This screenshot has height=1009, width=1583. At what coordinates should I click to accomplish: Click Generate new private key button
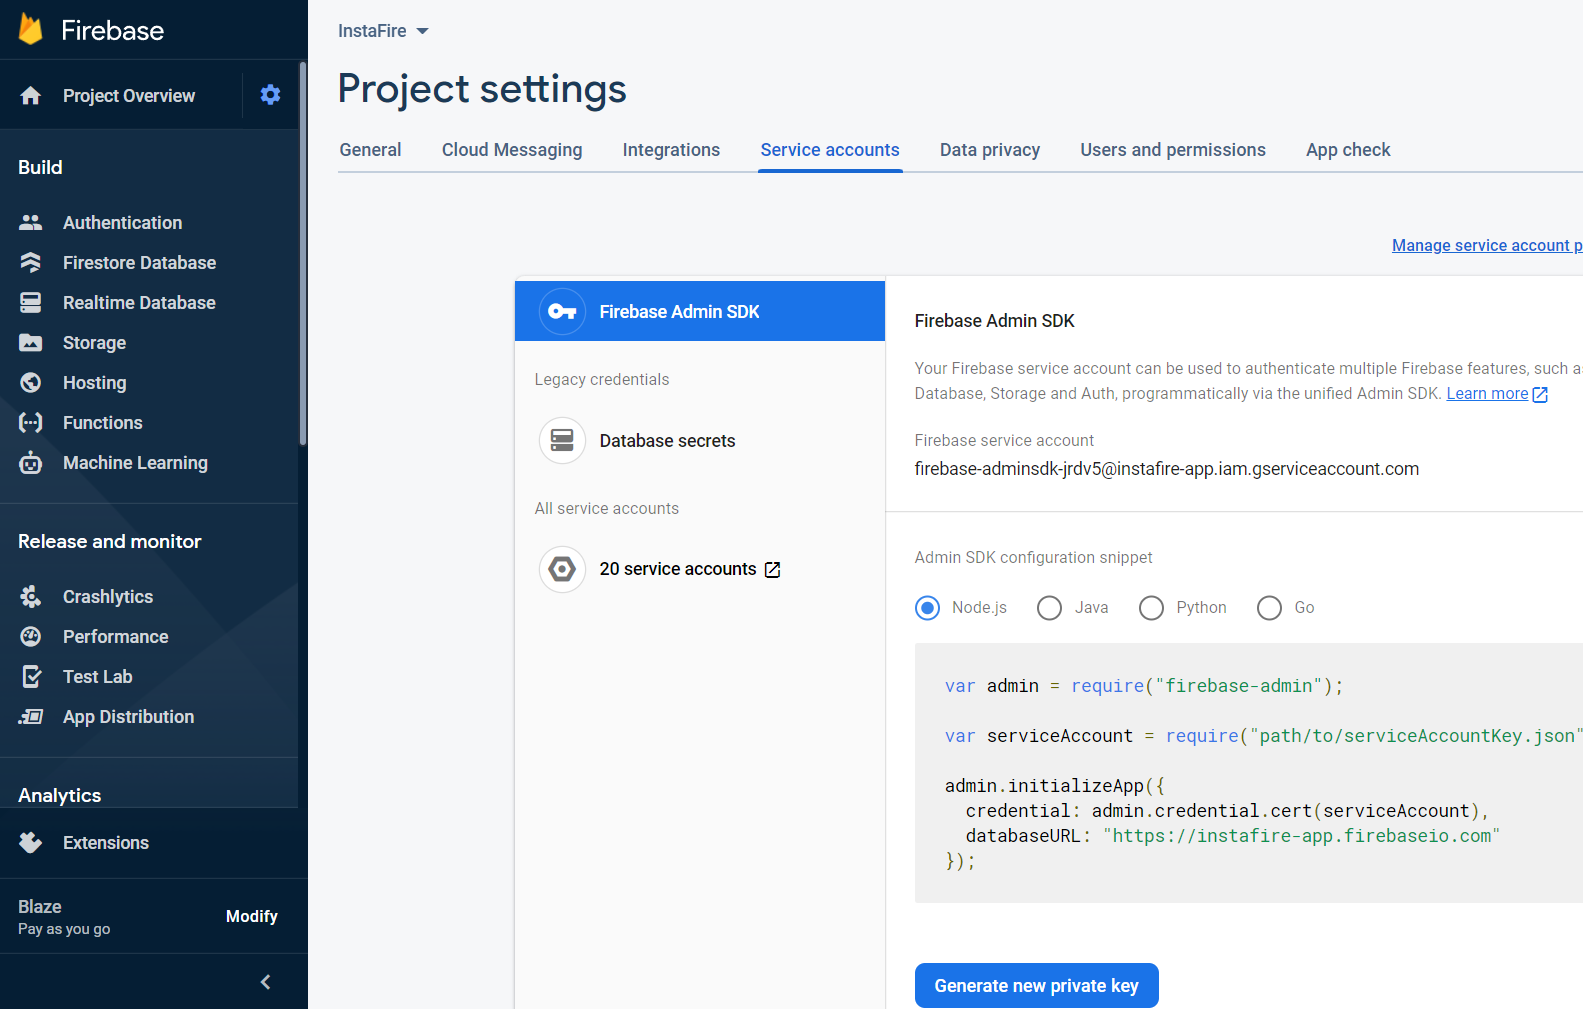[x=1036, y=986]
